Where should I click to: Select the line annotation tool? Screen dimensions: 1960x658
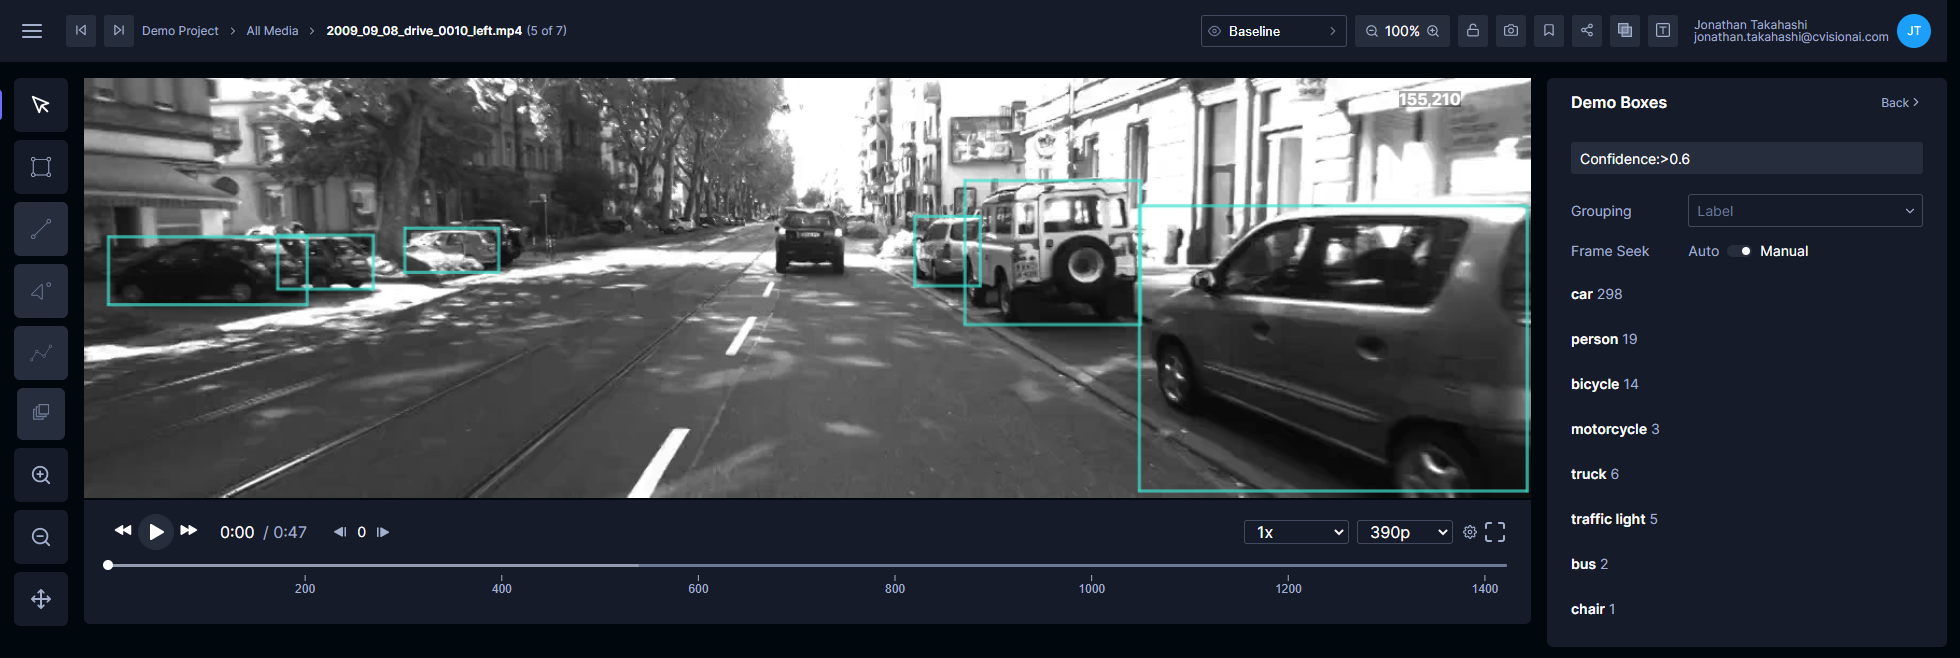pos(41,229)
